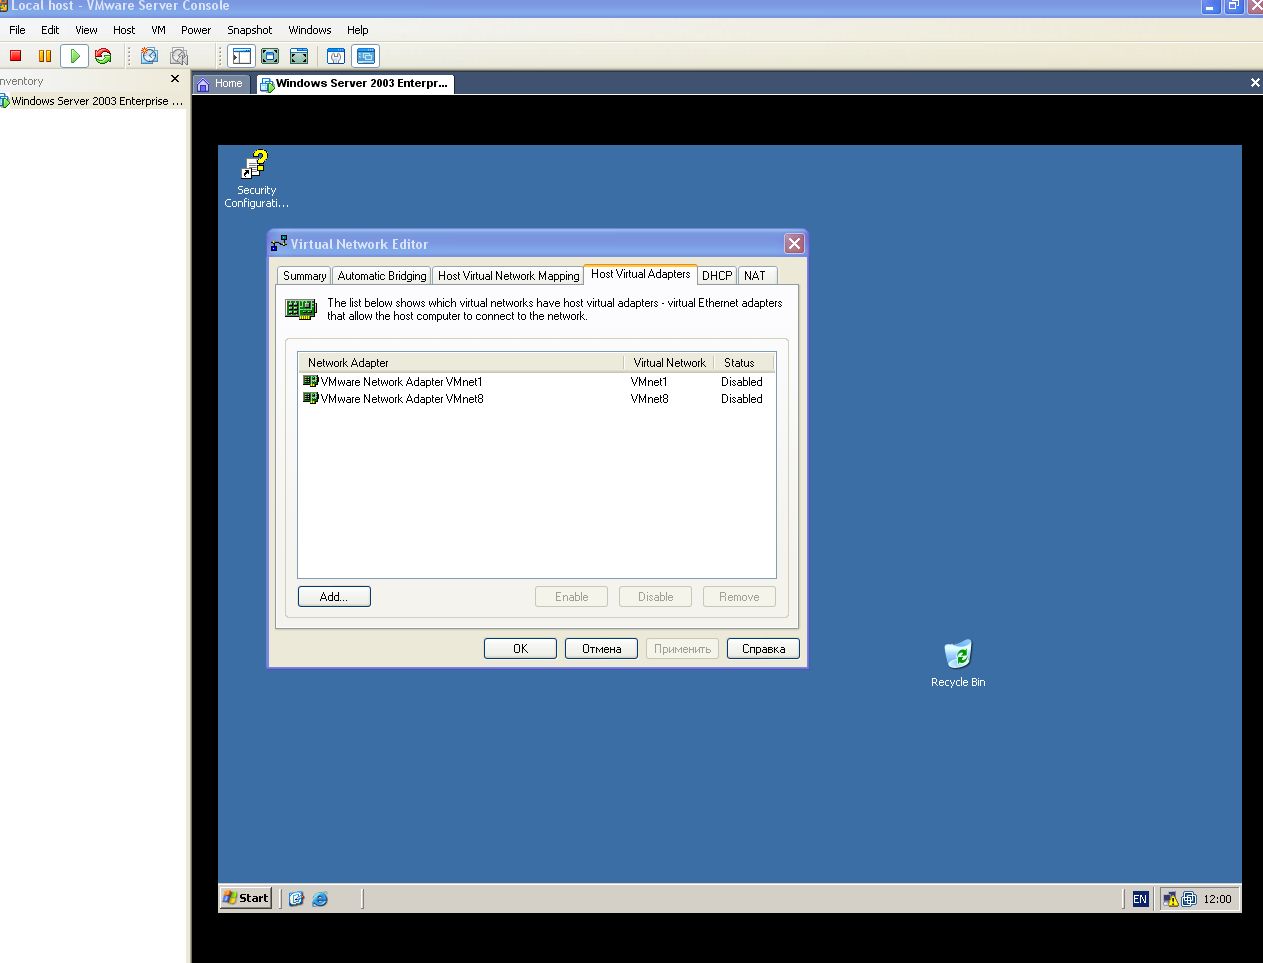The width and height of the screenshot is (1263, 963).
Task: Click the guest Internet Explorer quick launch icon
Action: (320, 898)
